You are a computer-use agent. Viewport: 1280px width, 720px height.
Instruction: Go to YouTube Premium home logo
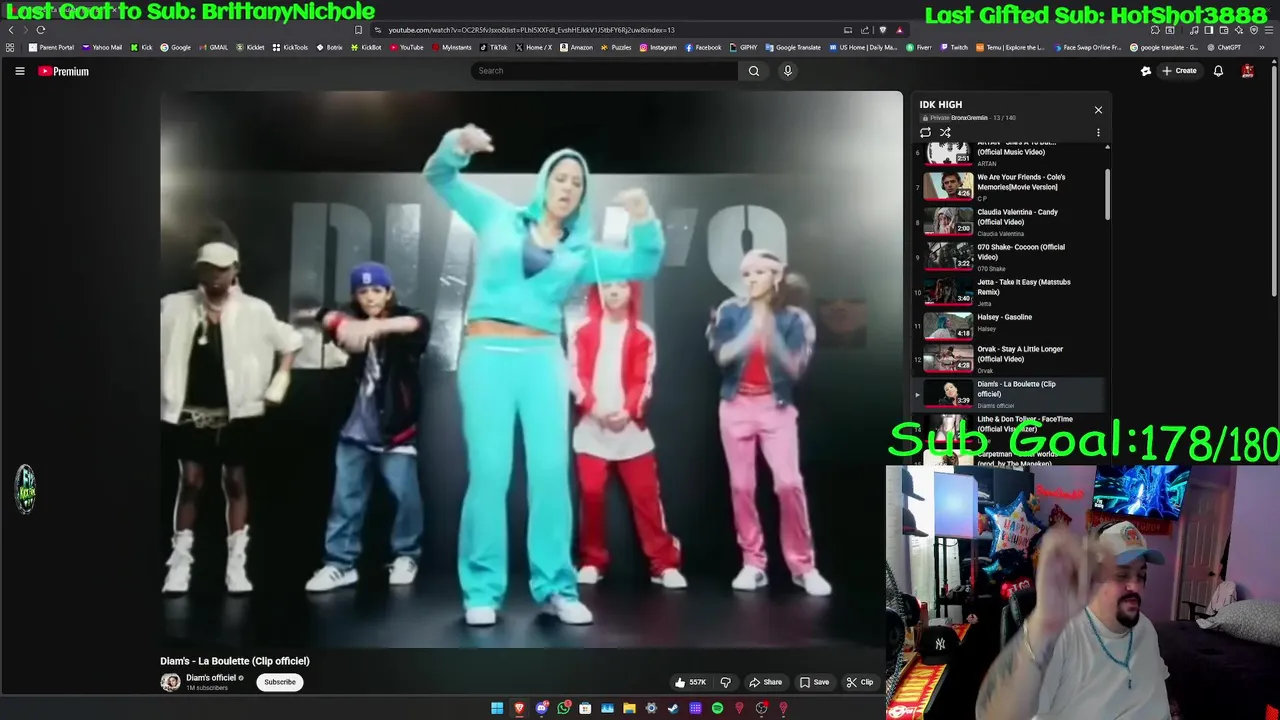[64, 71]
